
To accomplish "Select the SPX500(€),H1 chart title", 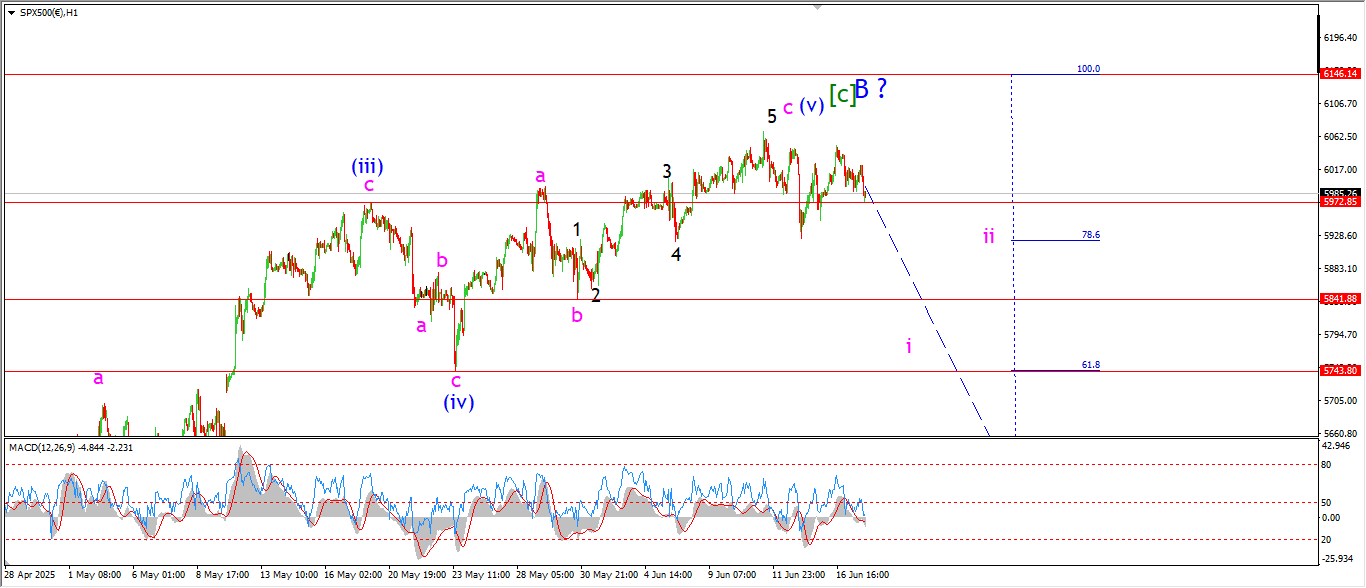I will (48, 13).
